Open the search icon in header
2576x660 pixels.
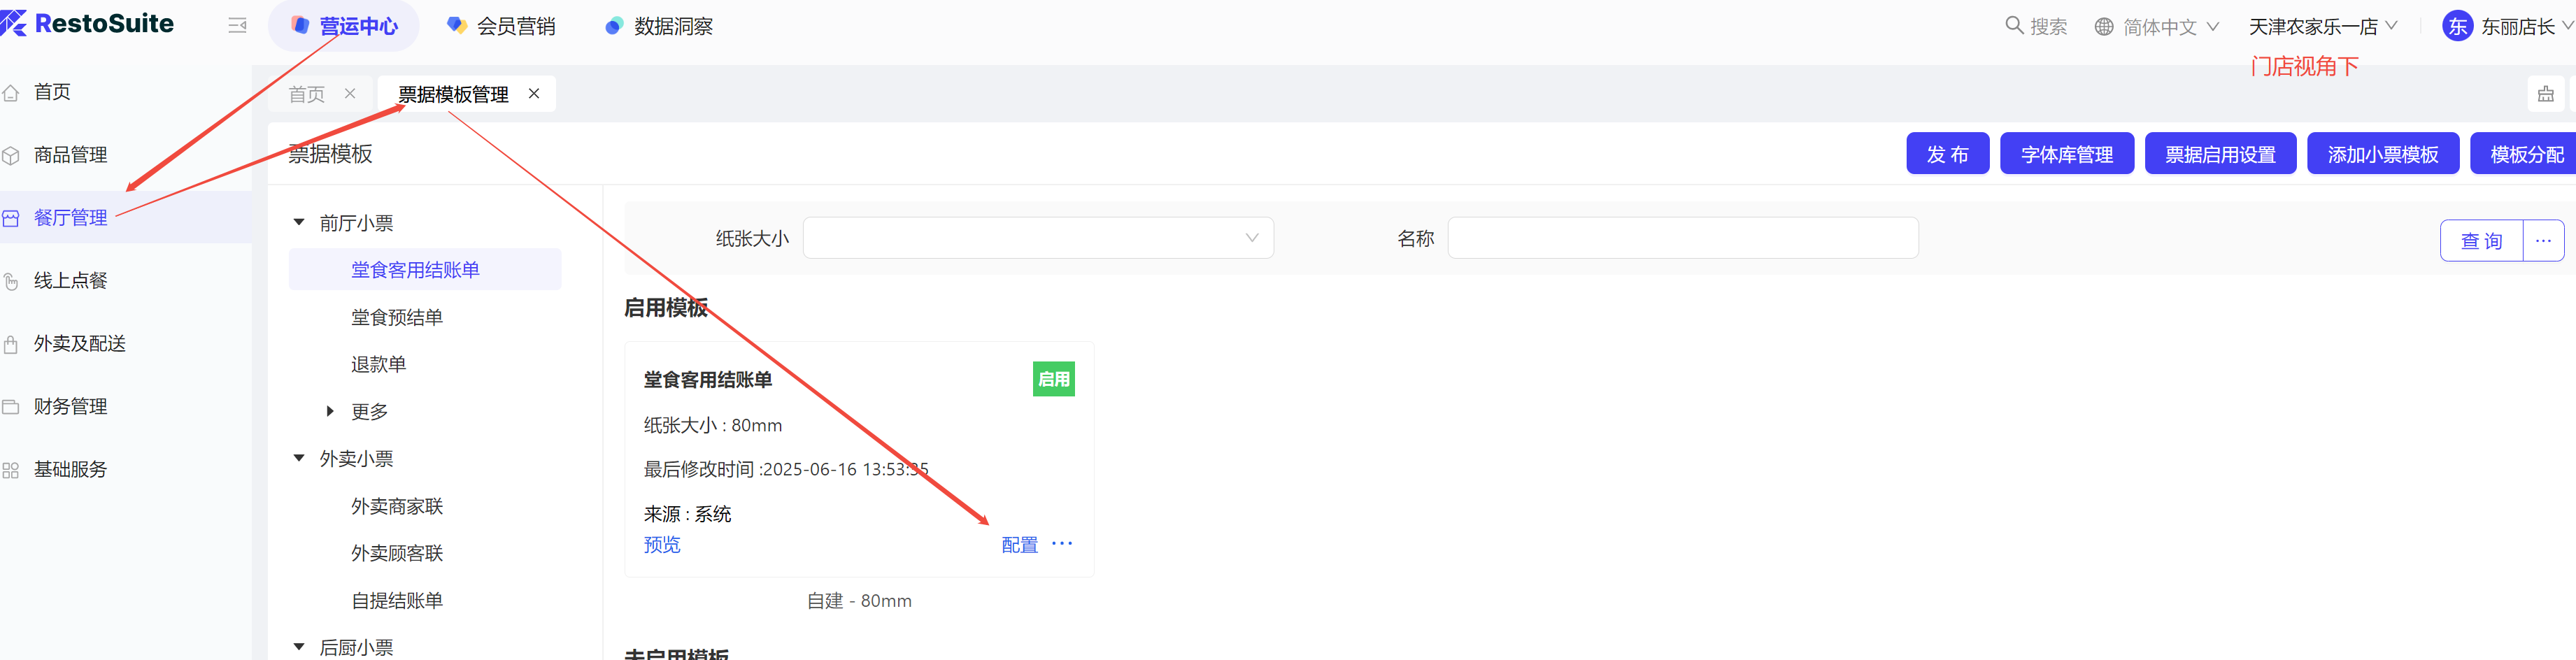(2014, 25)
